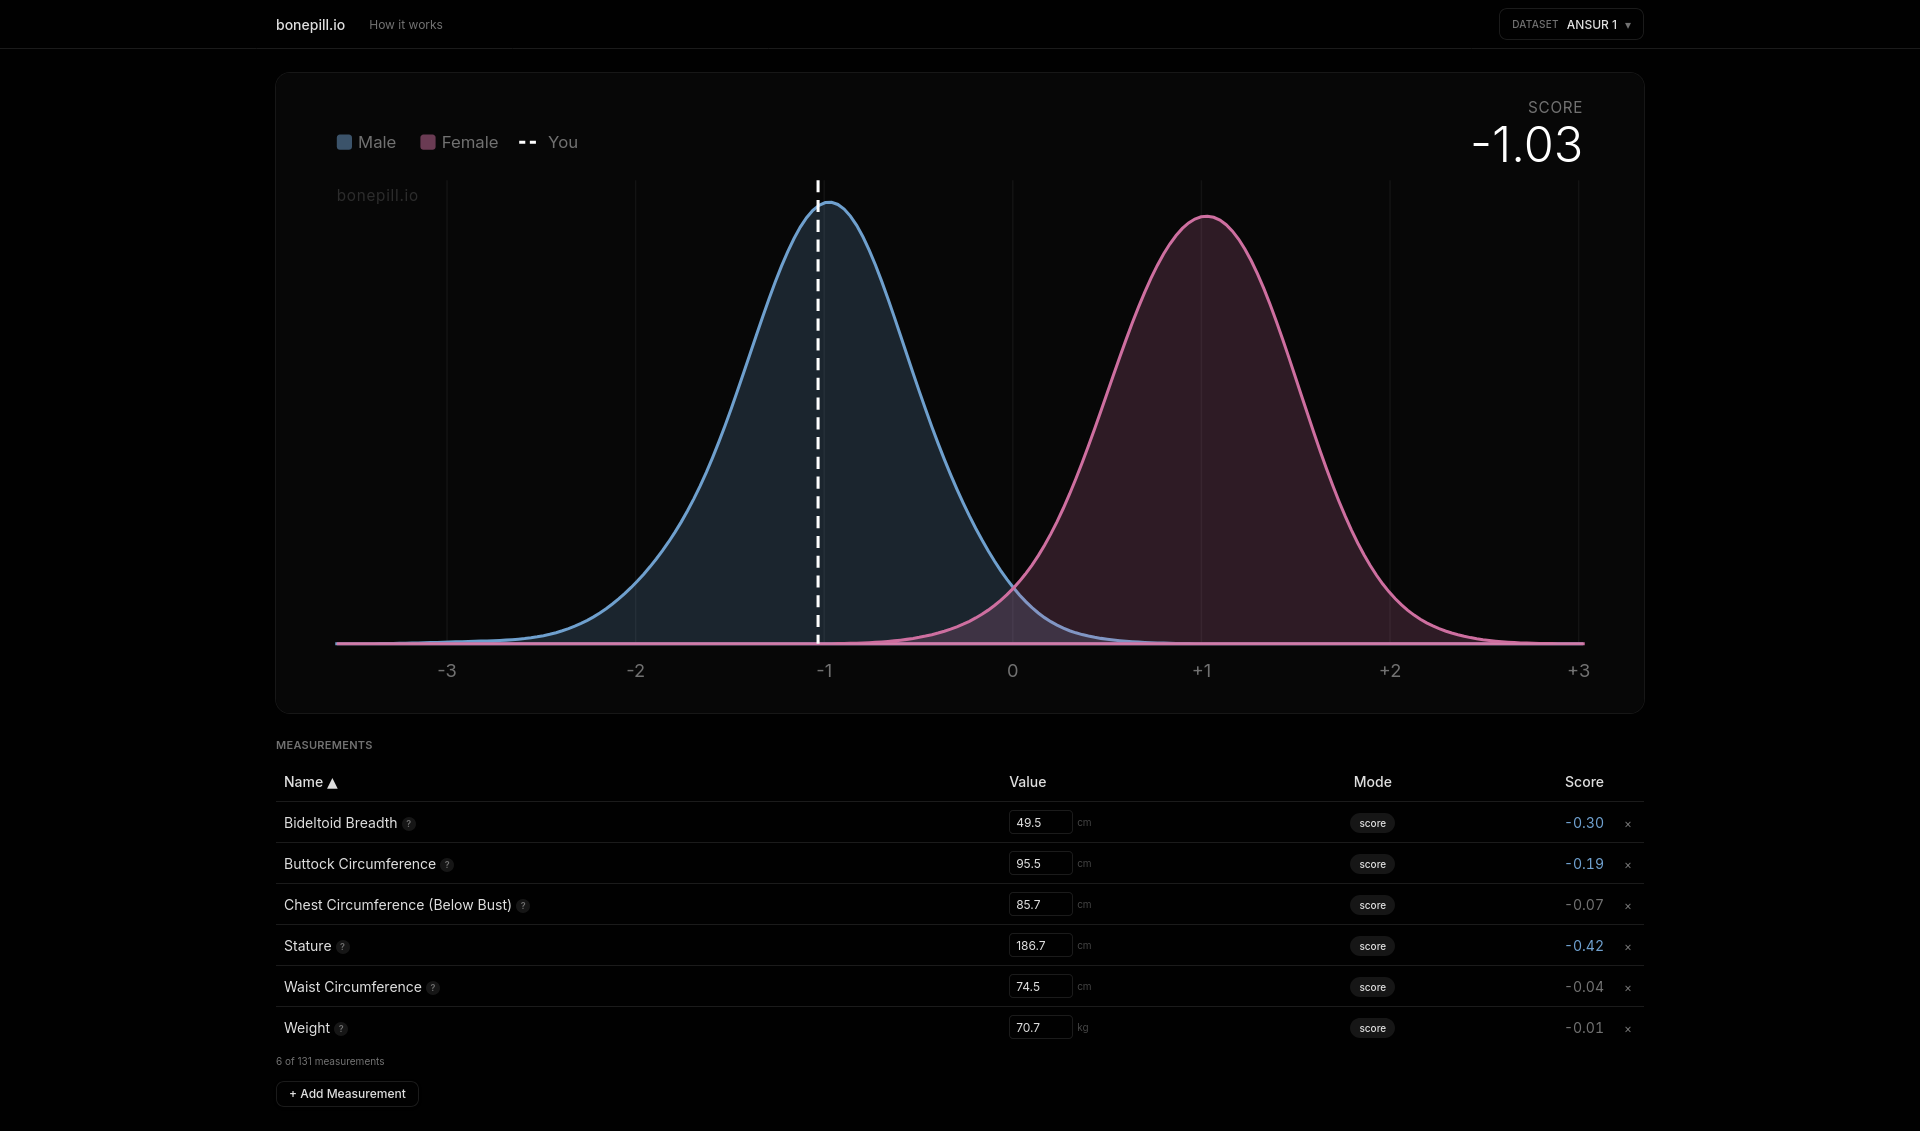Delete the Stature measurement with x icon
1920x1131 pixels.
pos(1628,947)
